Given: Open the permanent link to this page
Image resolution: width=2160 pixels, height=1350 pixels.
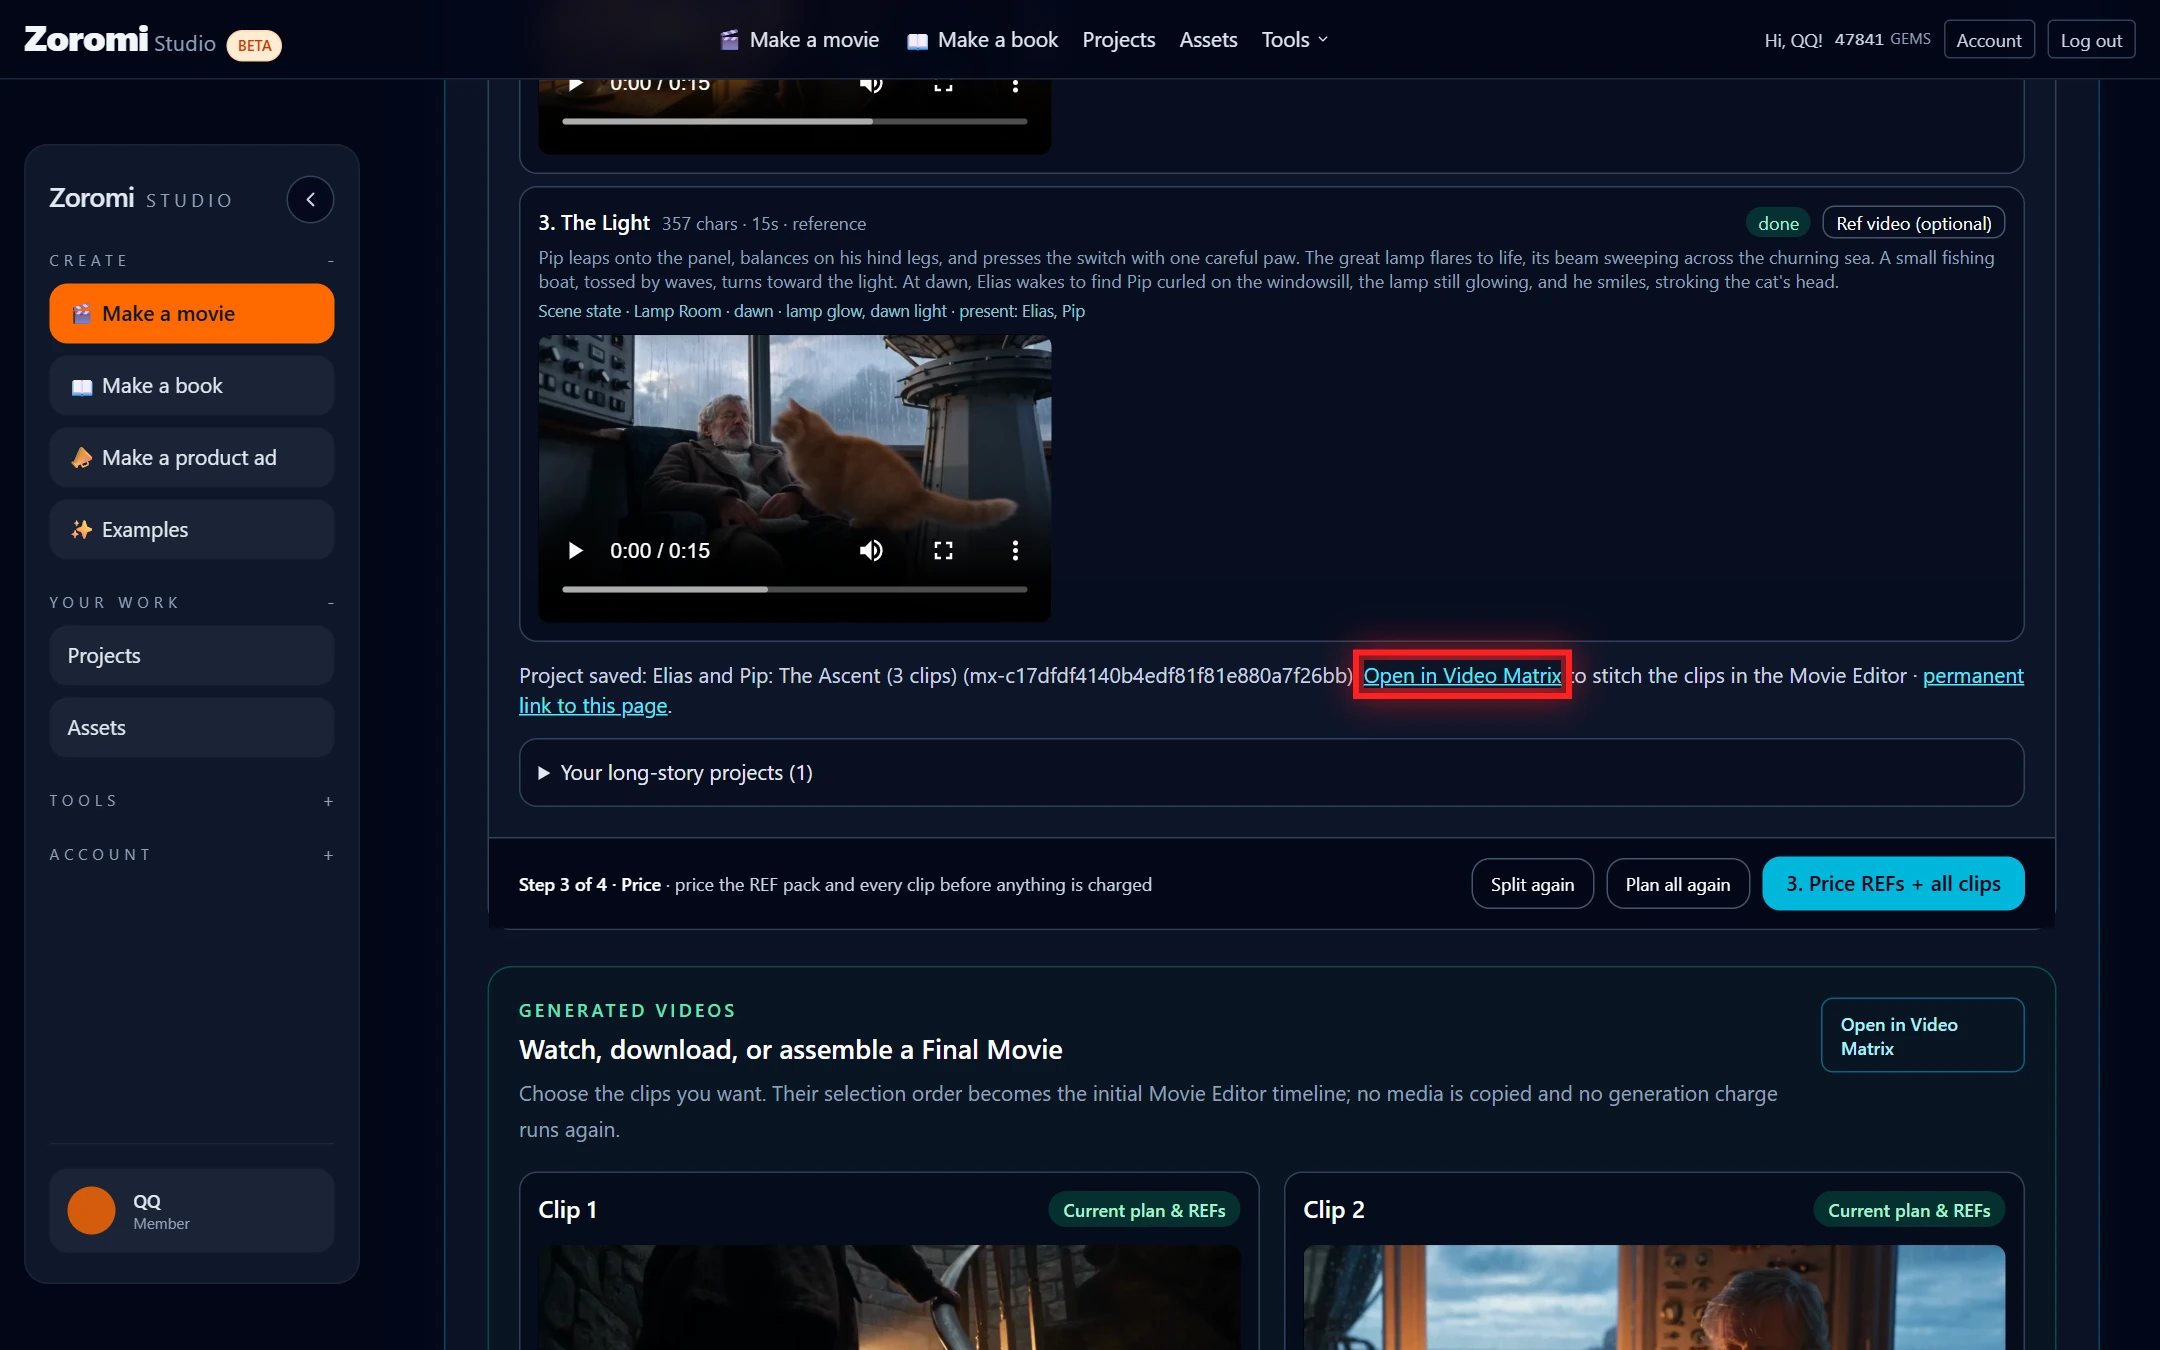Looking at the screenshot, I should (x=1973, y=675).
